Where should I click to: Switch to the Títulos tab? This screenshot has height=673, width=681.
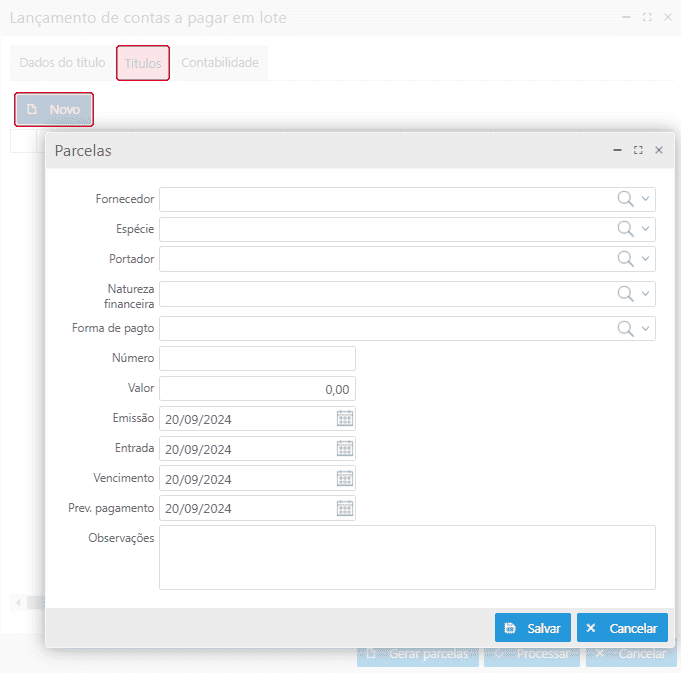tap(143, 63)
